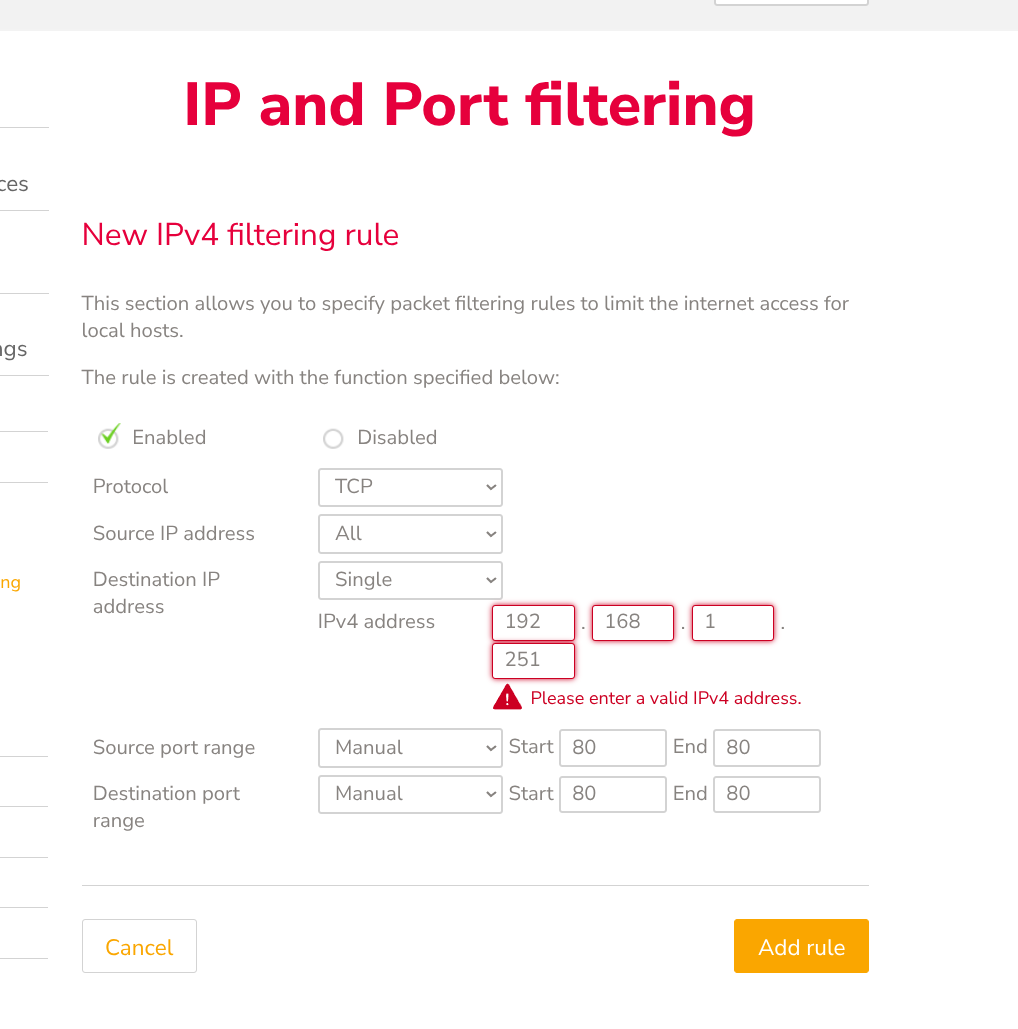
Task: Focus the Destination port range Start field
Action: point(612,794)
